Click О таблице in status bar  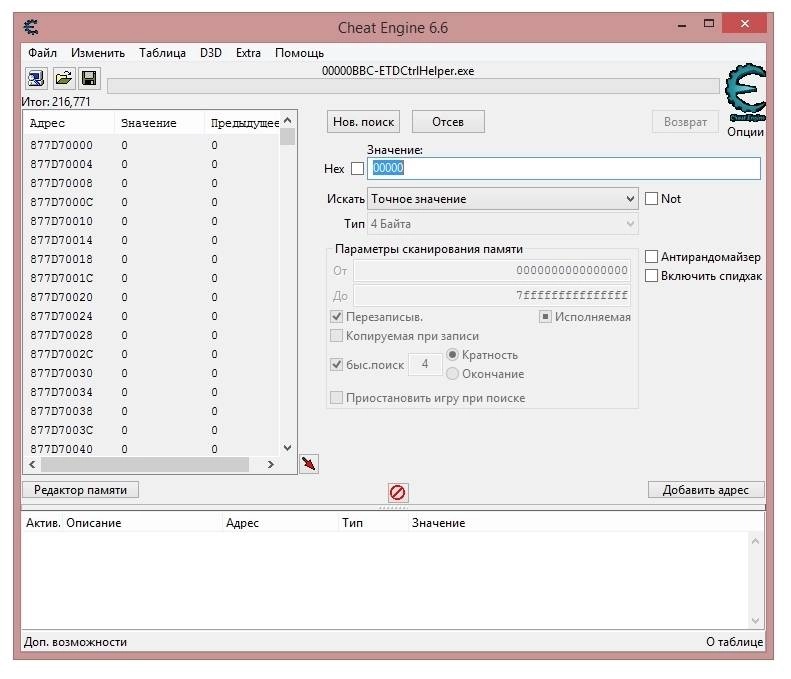pos(734,642)
